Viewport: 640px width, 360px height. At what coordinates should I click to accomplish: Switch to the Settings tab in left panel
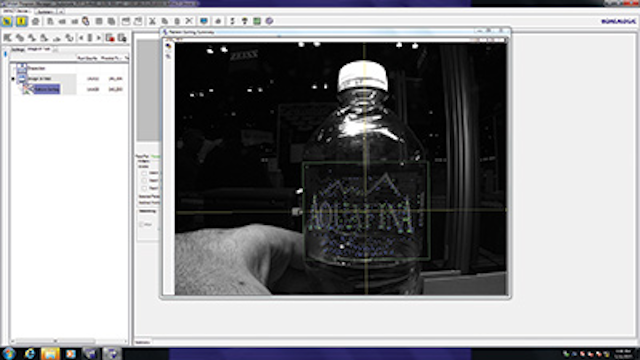pos(18,49)
